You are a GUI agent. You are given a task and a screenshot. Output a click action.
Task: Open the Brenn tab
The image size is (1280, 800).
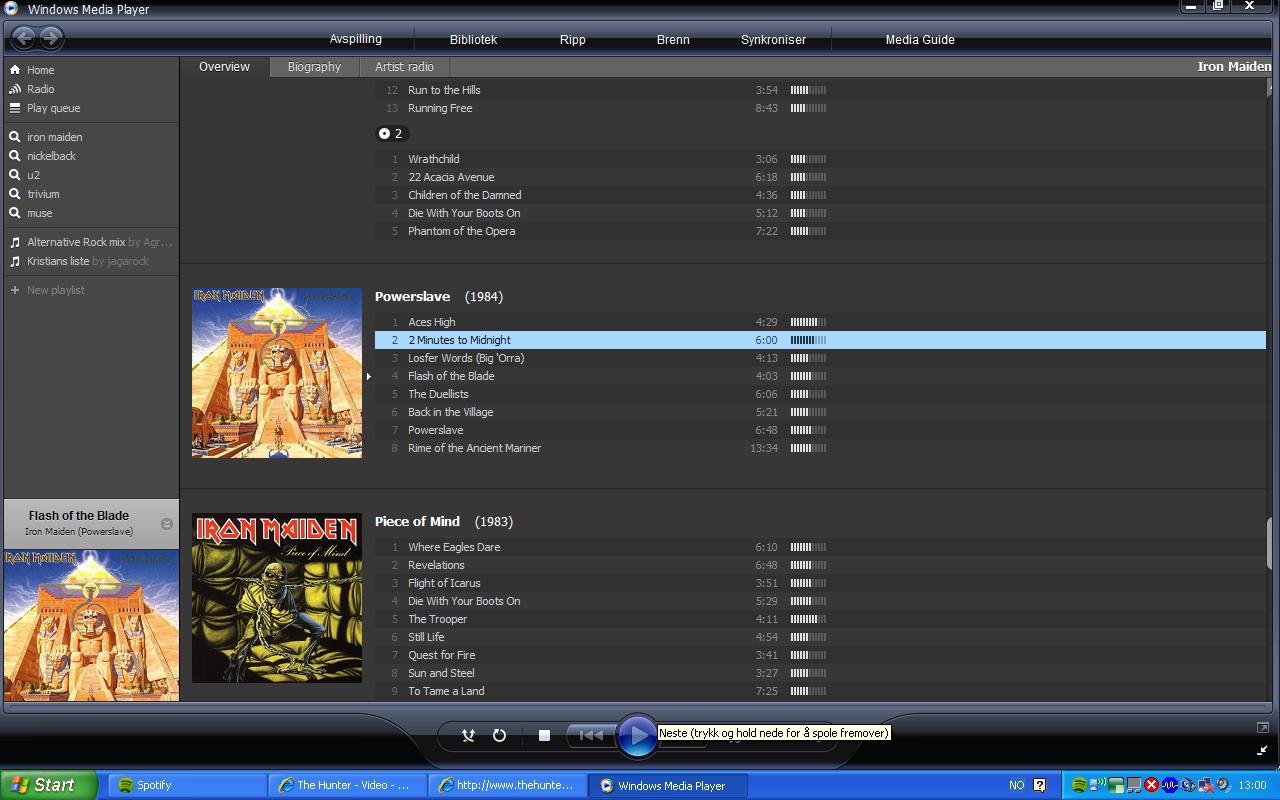coord(673,40)
